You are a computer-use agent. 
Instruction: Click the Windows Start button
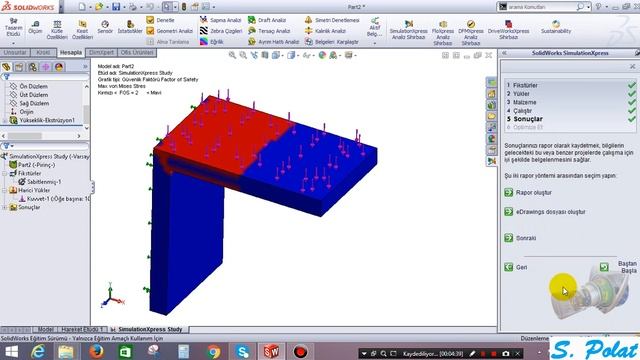[11, 351]
